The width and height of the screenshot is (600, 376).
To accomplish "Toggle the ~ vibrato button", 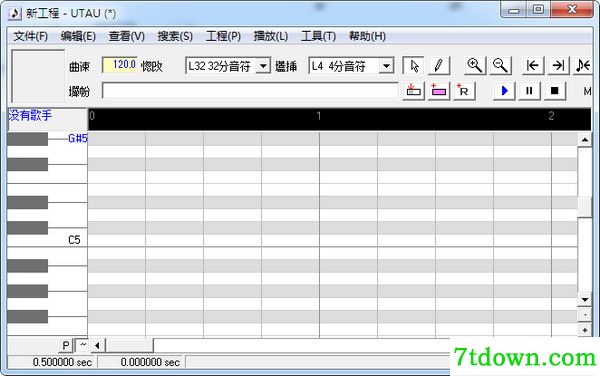I will [x=82, y=345].
